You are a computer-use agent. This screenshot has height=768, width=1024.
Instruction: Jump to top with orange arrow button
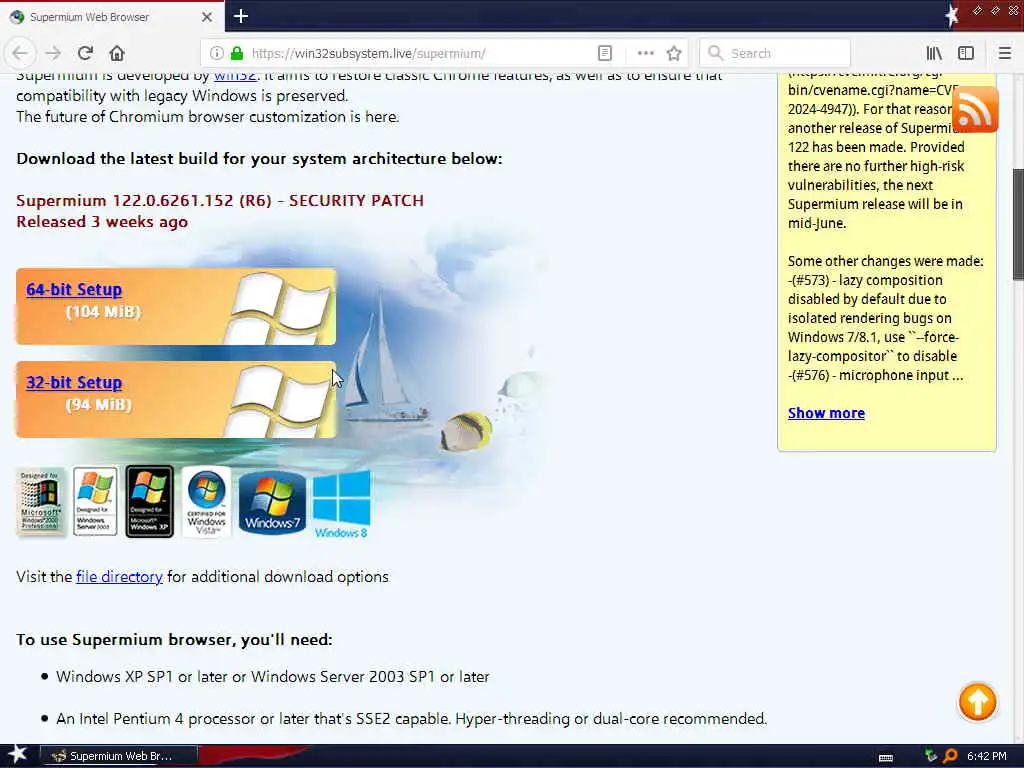(x=977, y=702)
